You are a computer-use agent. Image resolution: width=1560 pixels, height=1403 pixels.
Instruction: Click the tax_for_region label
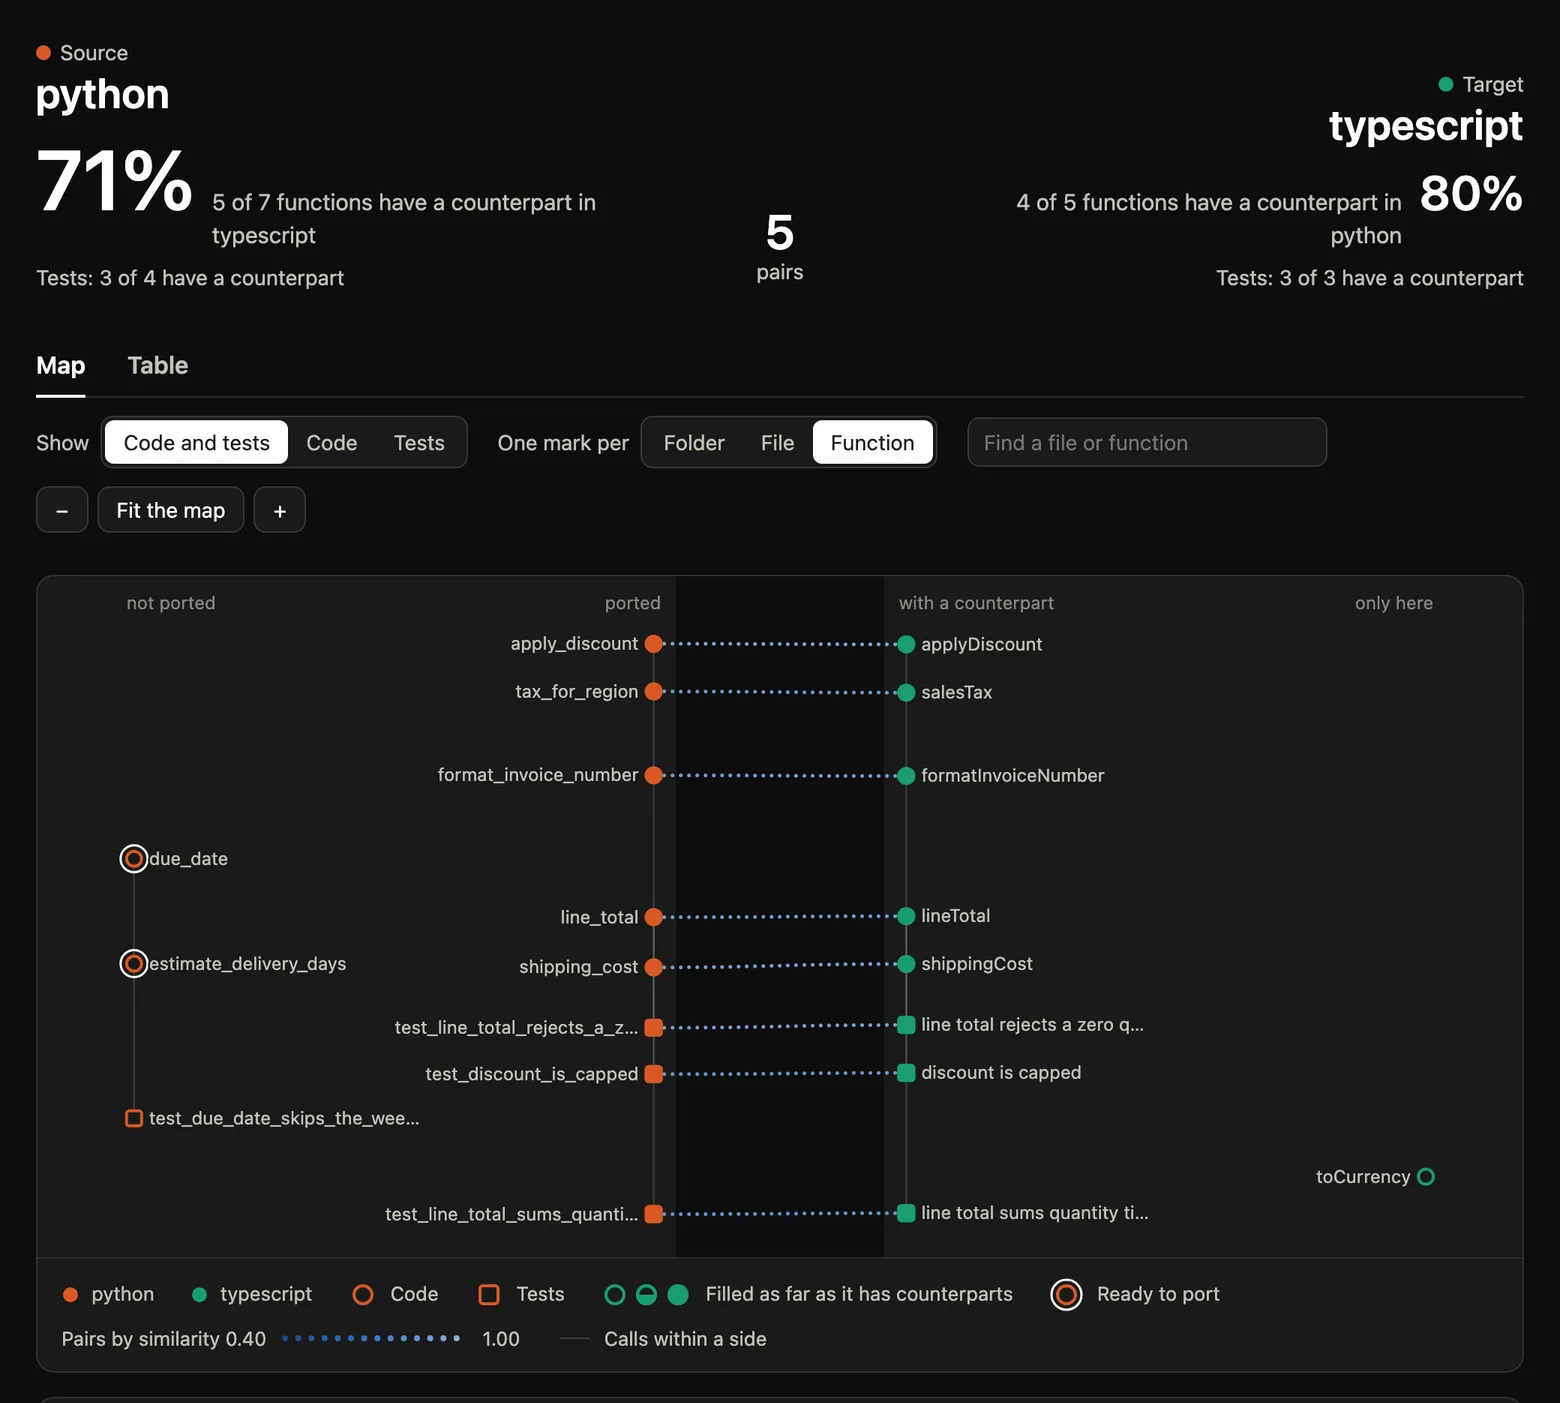(576, 691)
